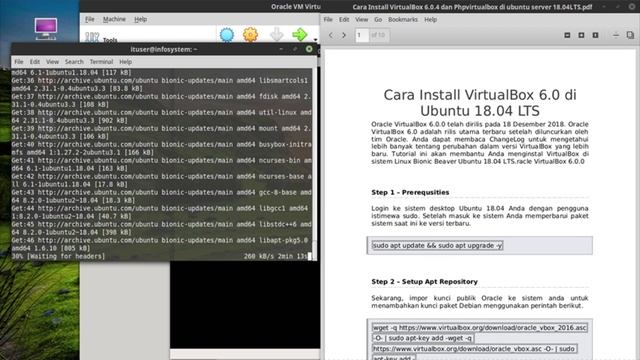640x360 pixels.
Task: Click the dash-shaped icon in the PDF toolbar
Action: [616, 35]
